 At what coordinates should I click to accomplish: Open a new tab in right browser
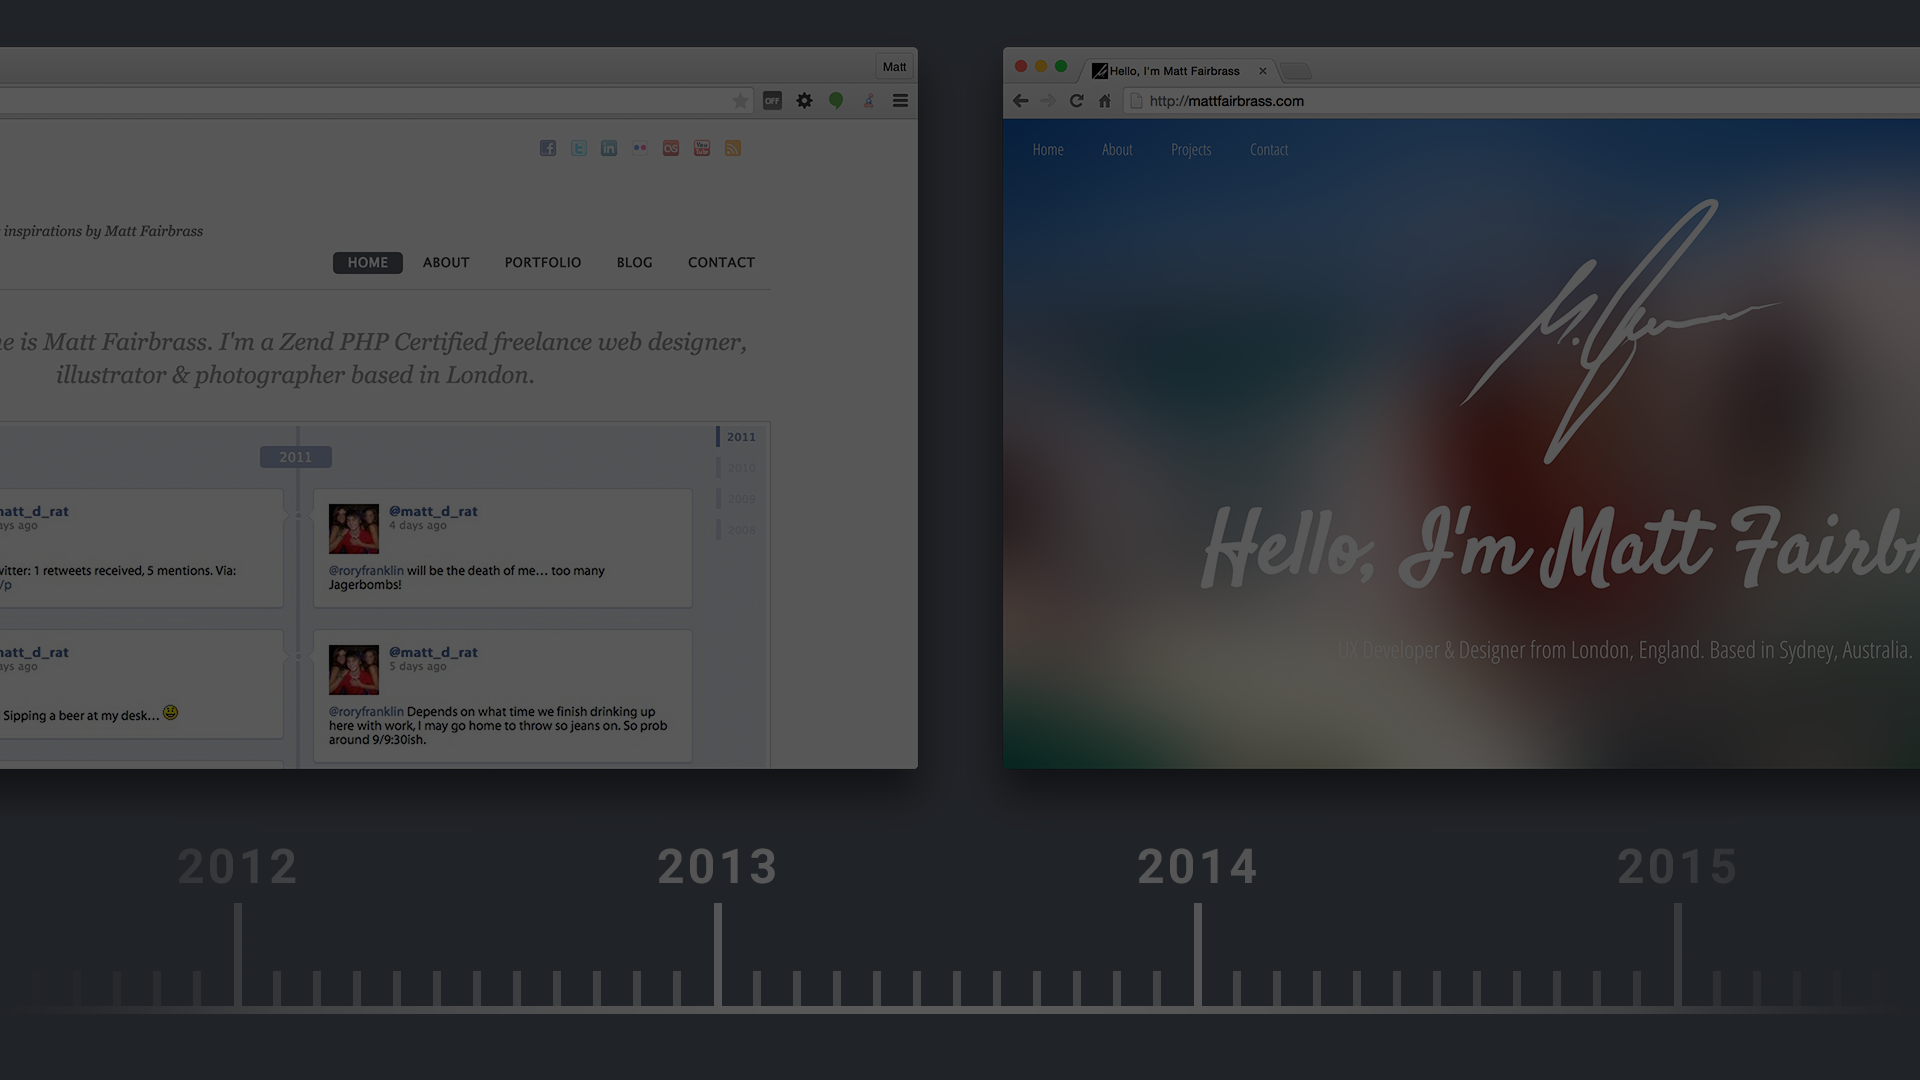[x=1296, y=71]
